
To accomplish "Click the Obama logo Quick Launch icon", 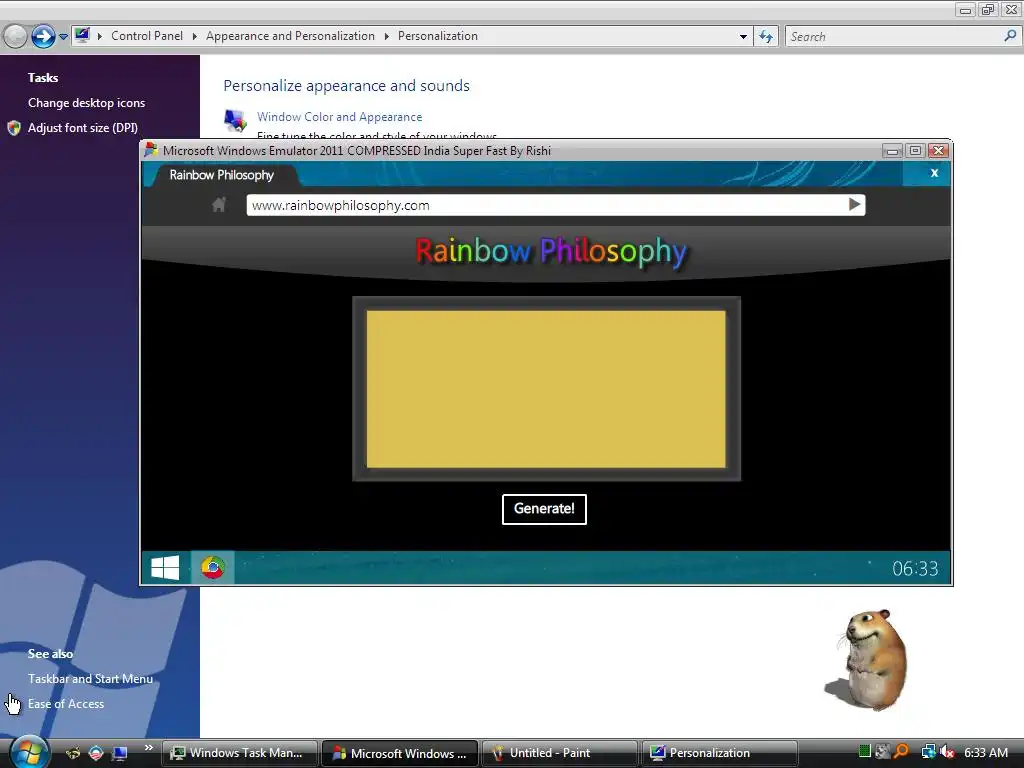I will click(96, 753).
